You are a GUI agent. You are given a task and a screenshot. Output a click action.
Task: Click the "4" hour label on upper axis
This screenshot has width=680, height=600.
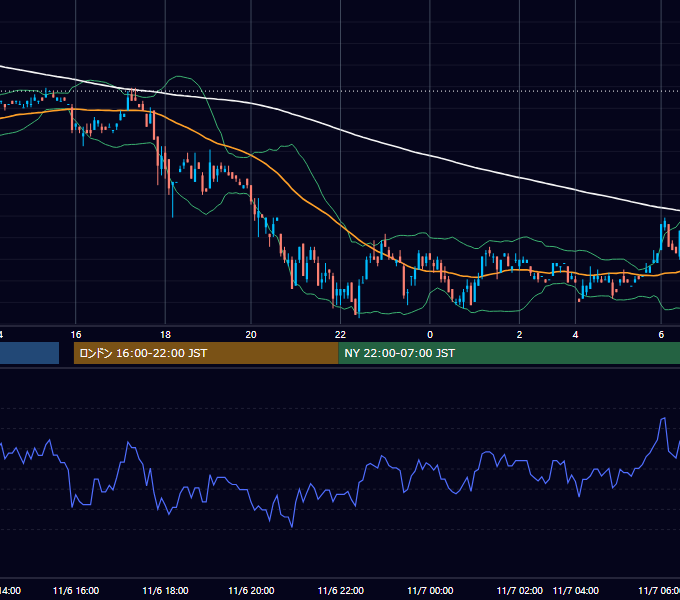pyautogui.click(x=575, y=335)
